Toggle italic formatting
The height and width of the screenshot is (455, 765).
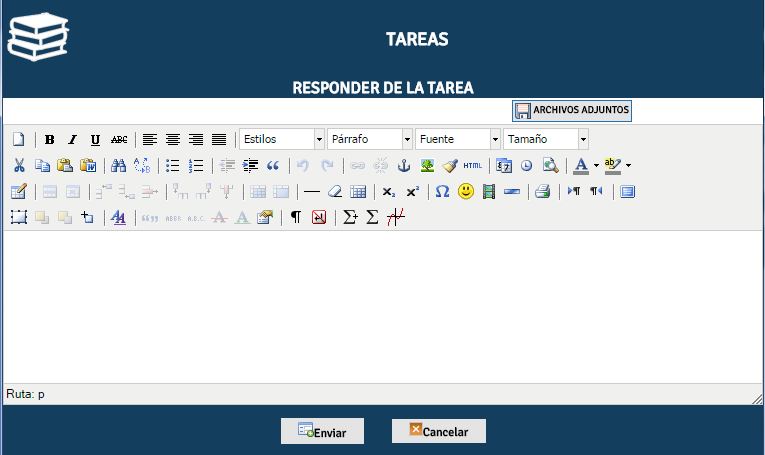click(72, 139)
